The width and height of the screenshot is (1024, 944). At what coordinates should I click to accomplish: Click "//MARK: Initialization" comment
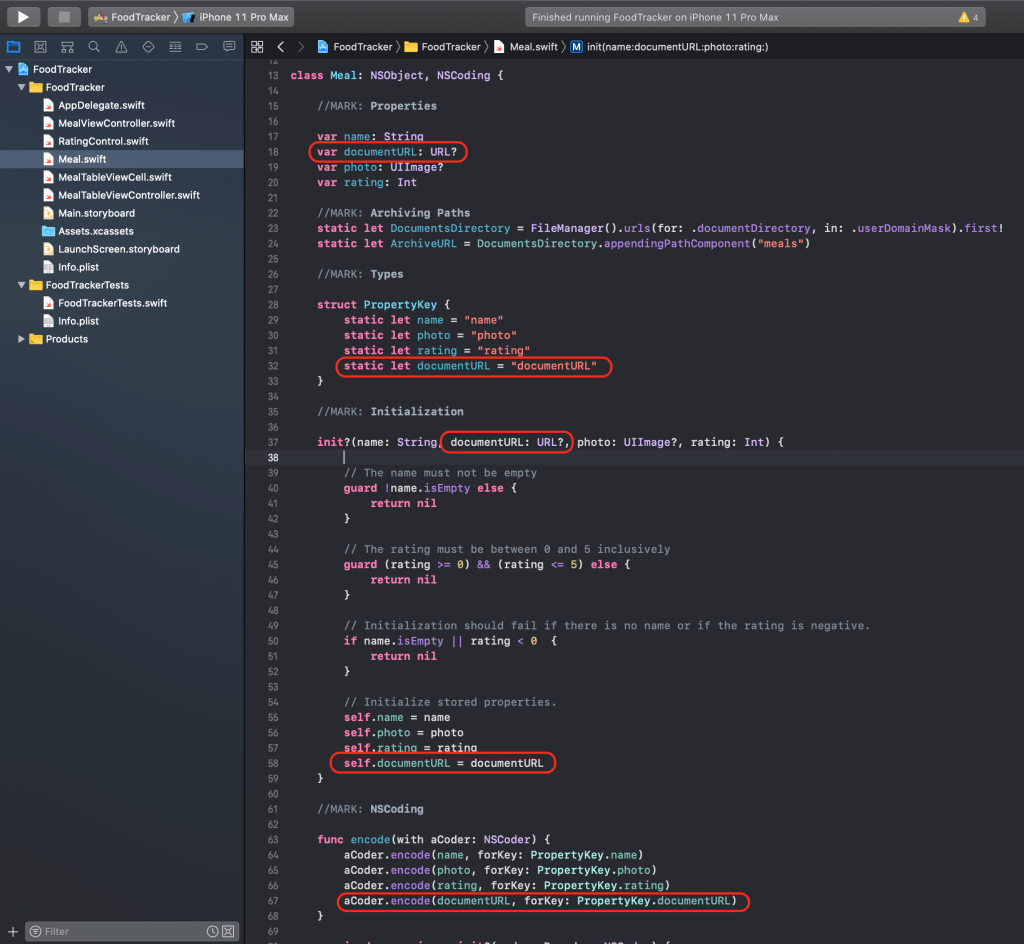point(391,411)
